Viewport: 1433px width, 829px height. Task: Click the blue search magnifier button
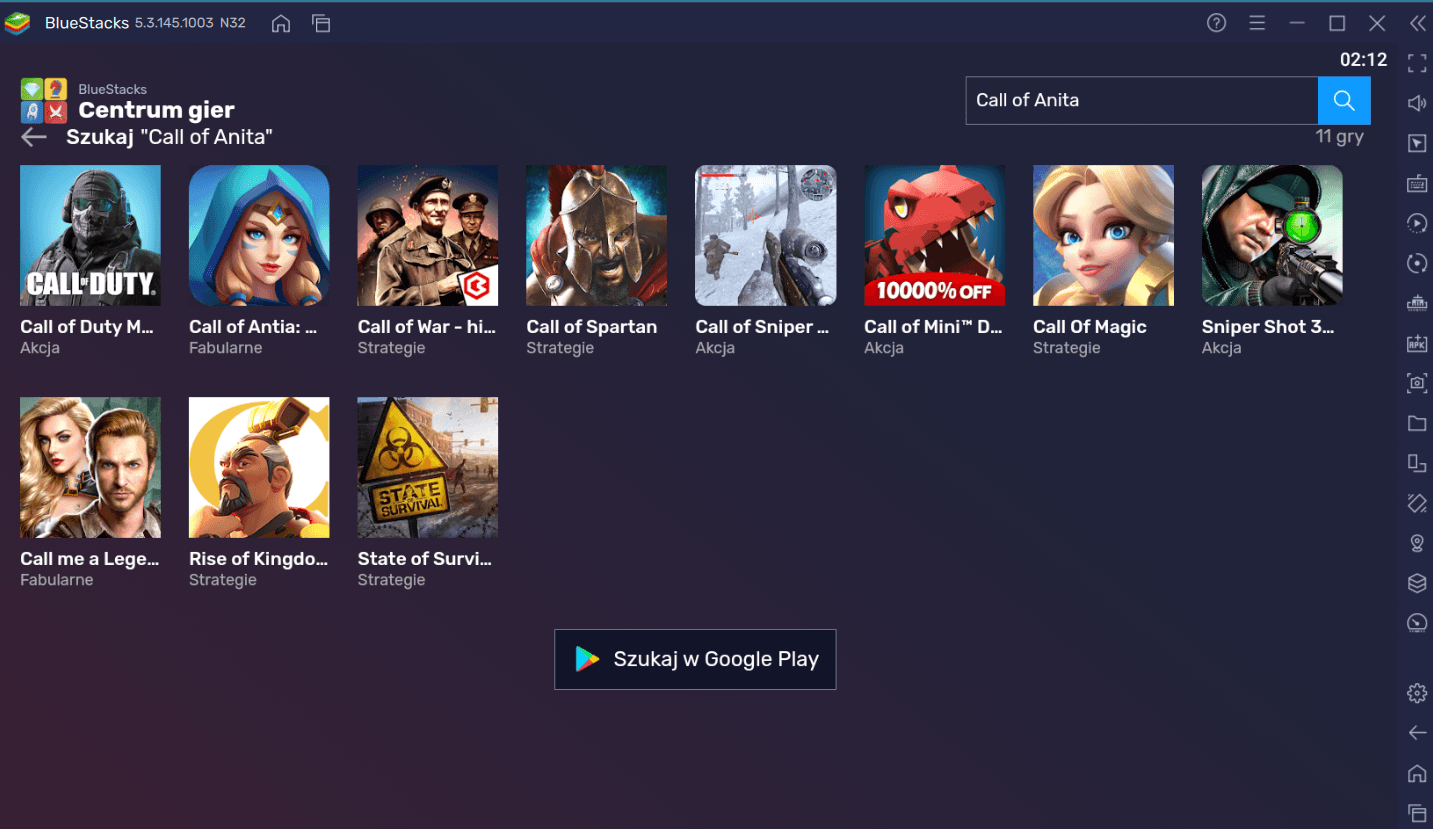pos(1344,100)
